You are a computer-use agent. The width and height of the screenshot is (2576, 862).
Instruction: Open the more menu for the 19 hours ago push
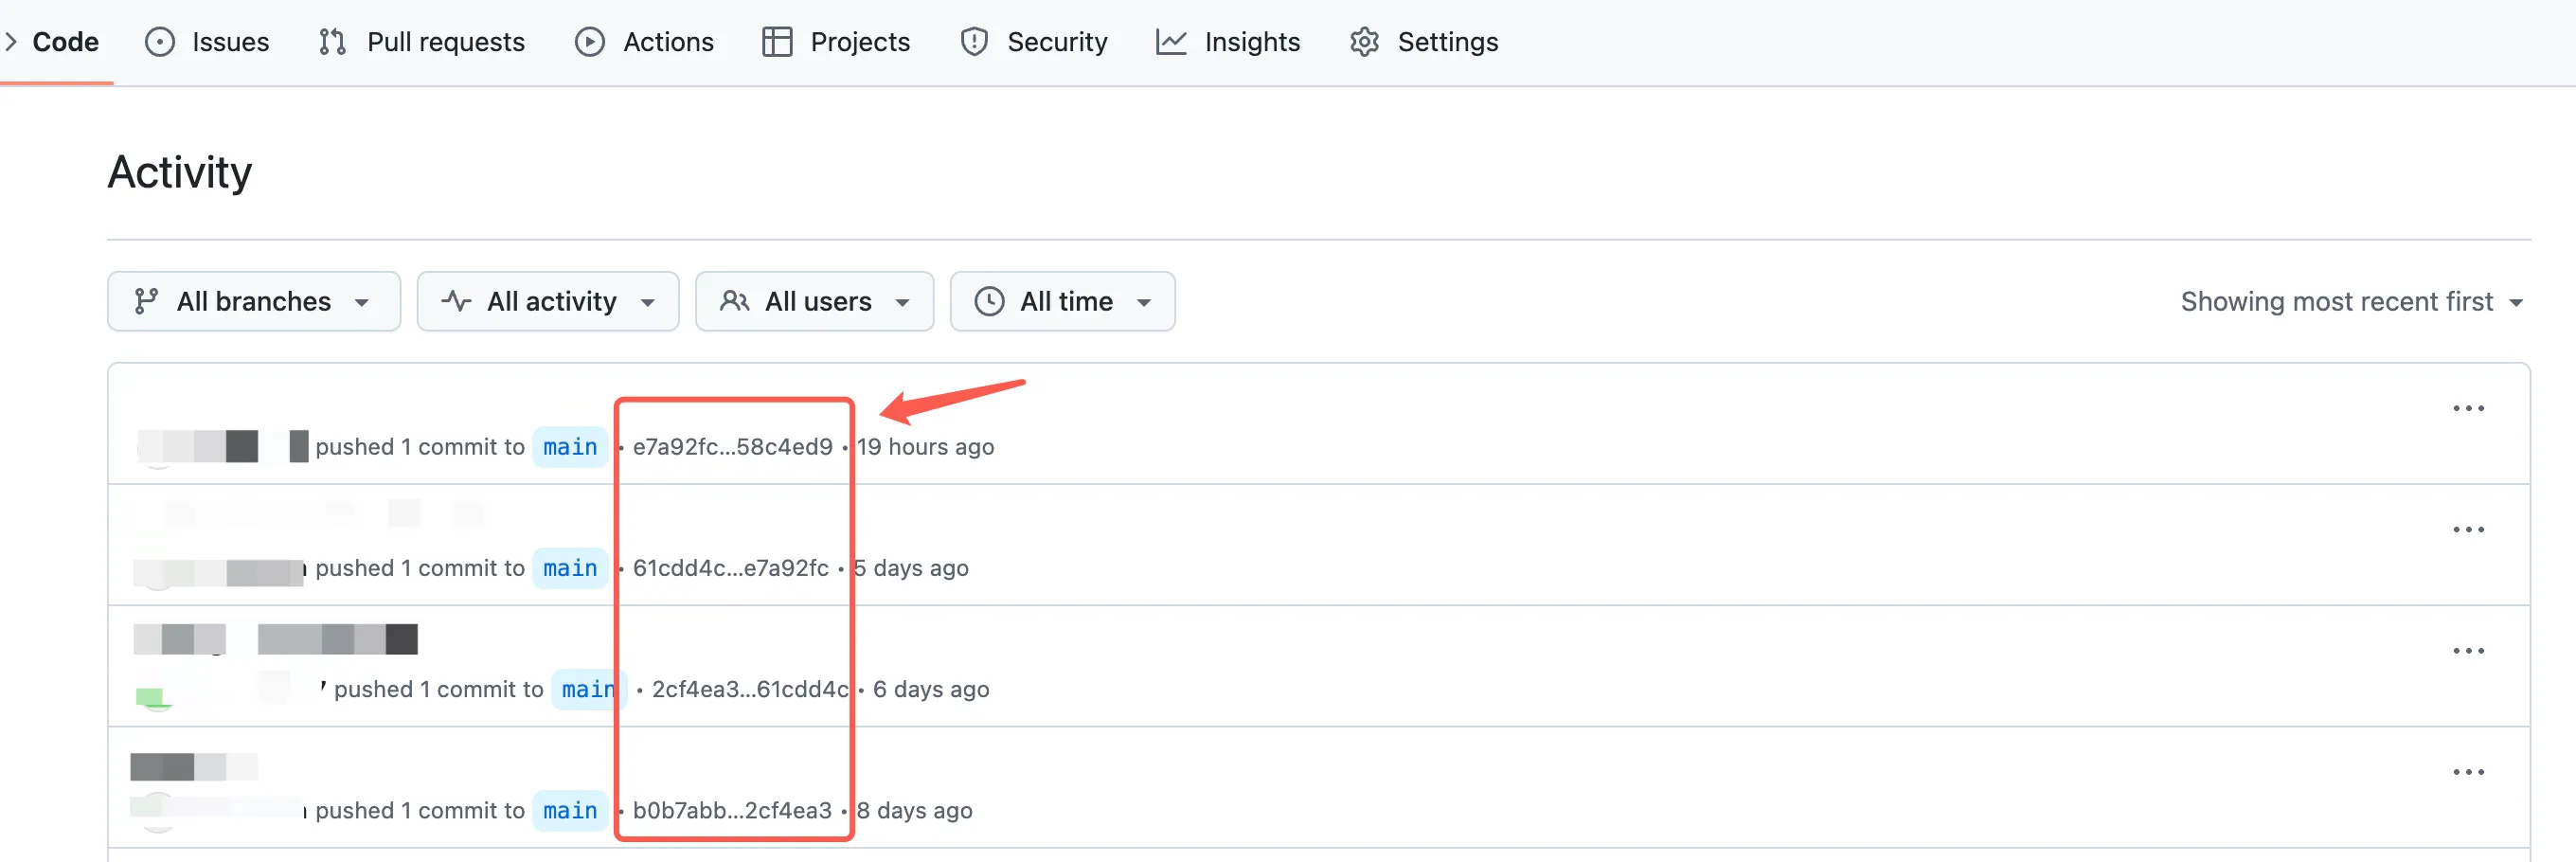[x=2469, y=408]
